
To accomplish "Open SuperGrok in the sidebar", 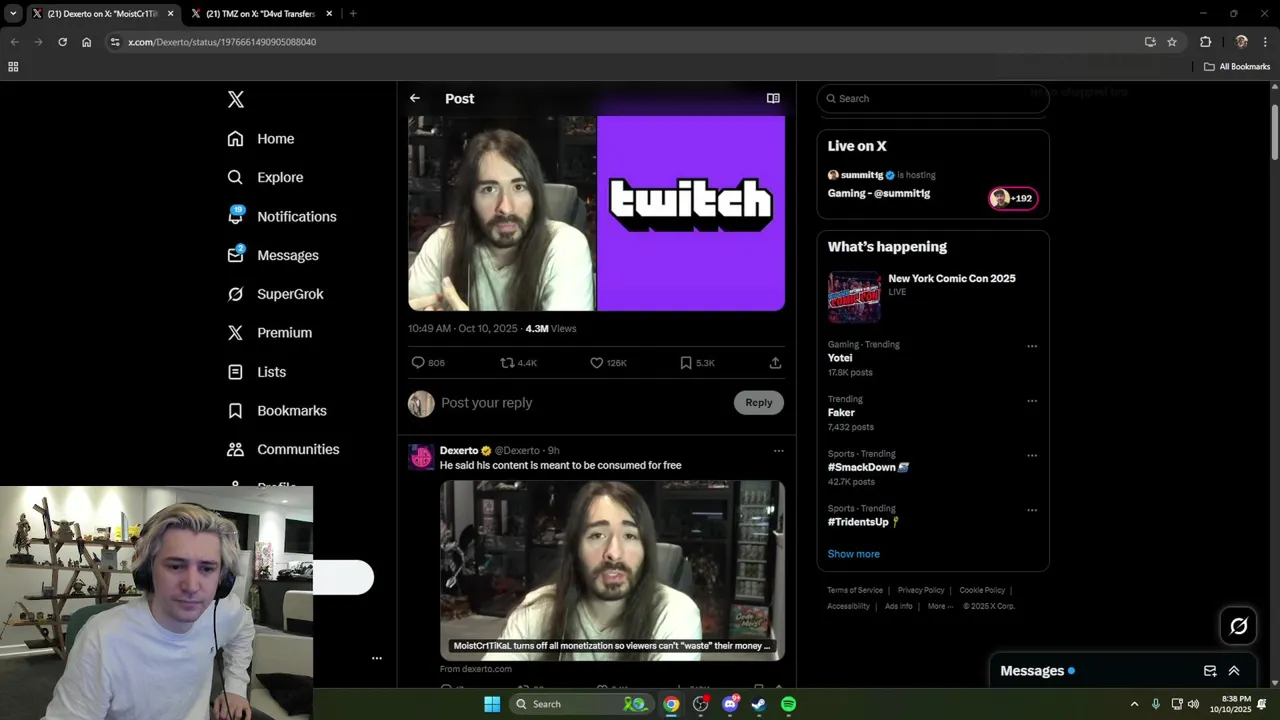I will click(275, 294).
